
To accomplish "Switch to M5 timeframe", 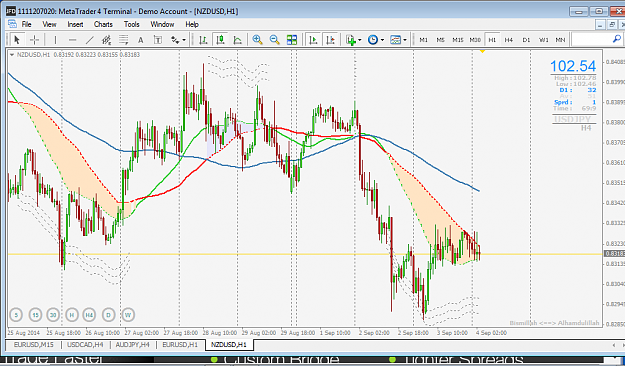I will click(440, 40).
